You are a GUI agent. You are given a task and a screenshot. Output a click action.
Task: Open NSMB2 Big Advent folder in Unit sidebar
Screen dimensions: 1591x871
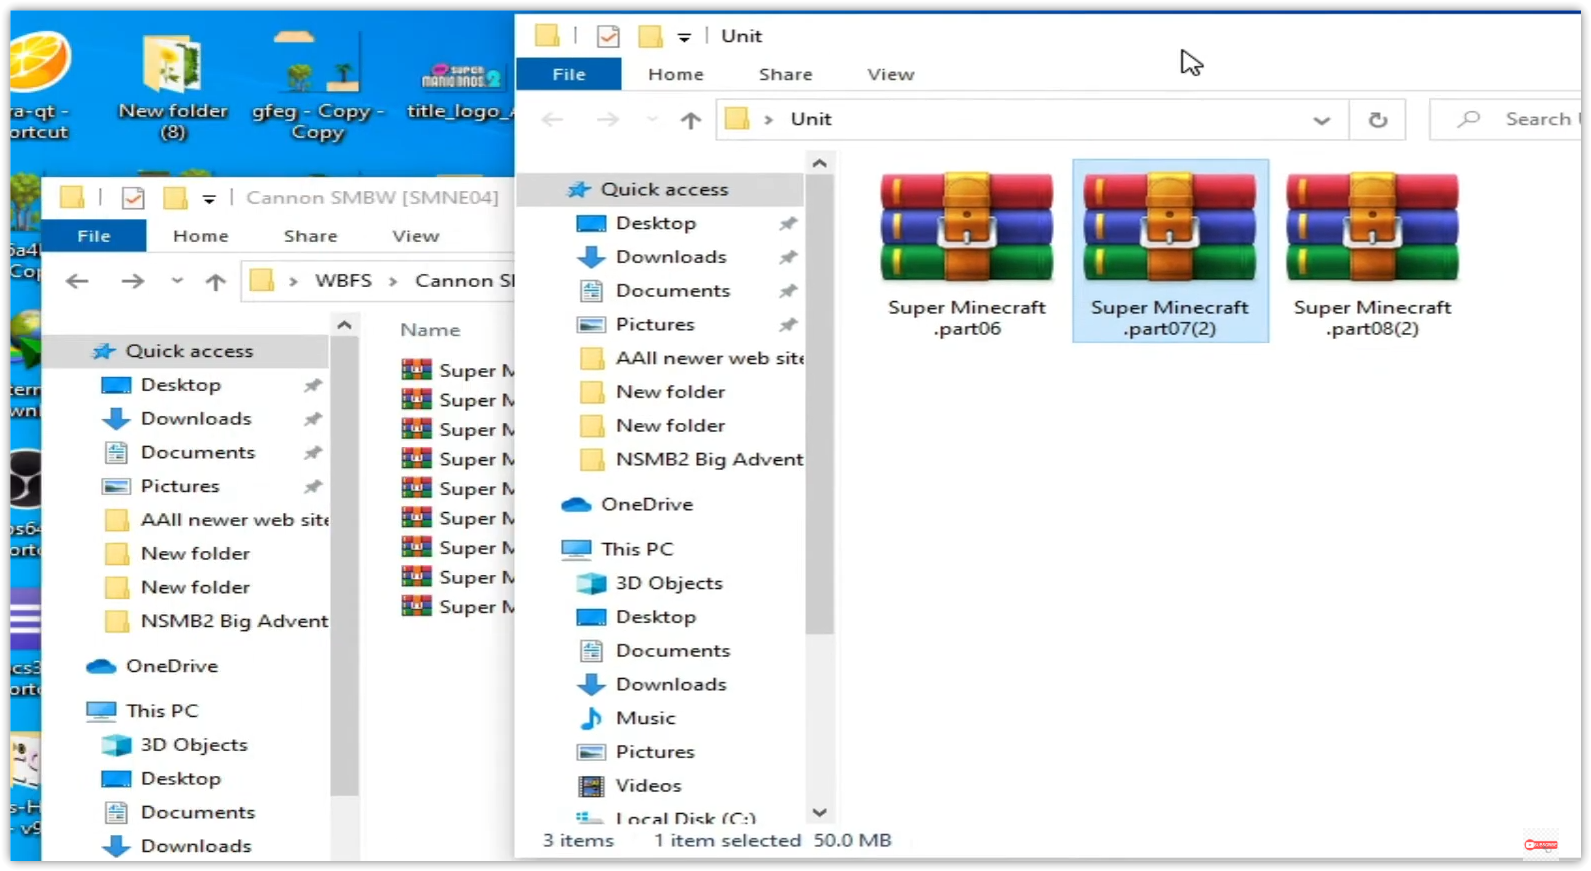coord(709,459)
